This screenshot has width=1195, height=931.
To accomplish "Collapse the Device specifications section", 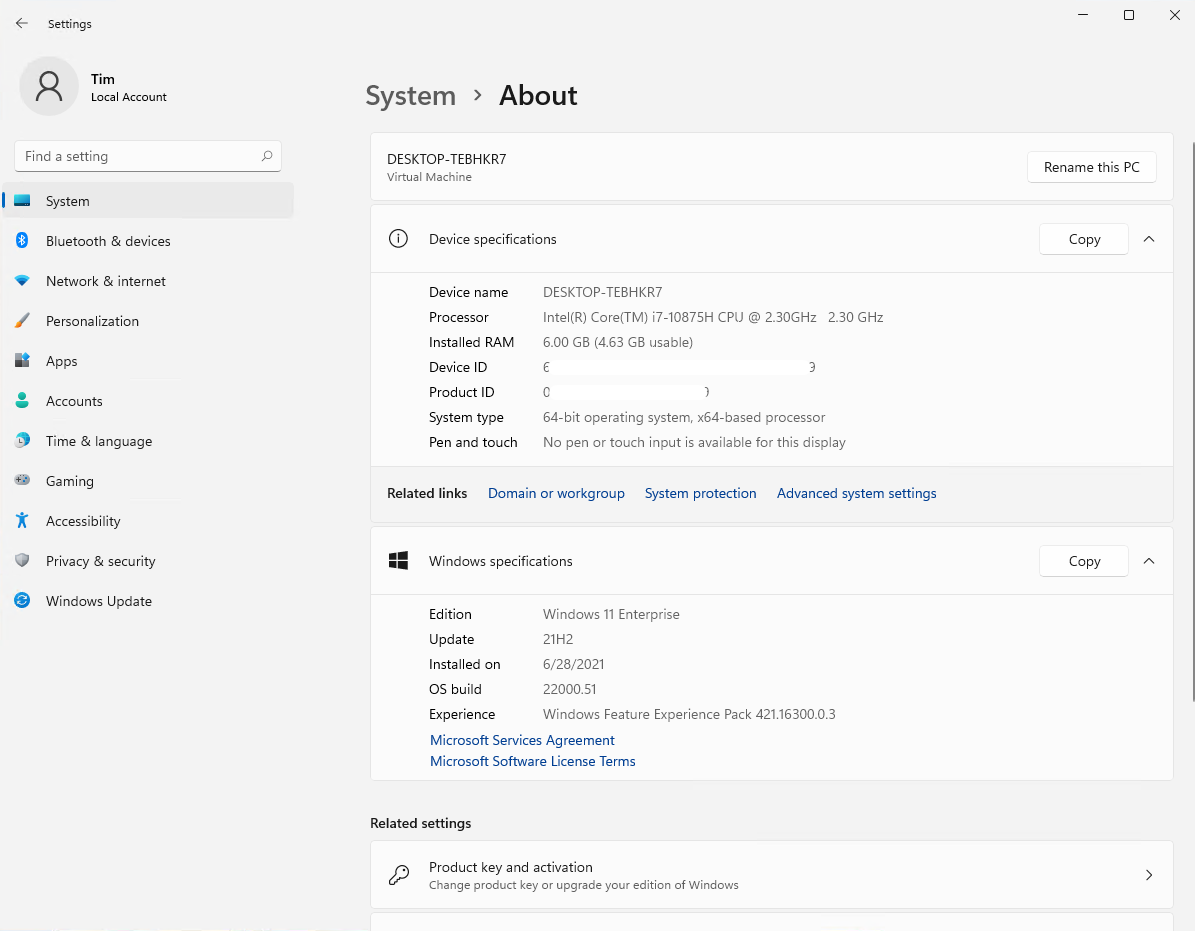I will pyautogui.click(x=1149, y=239).
